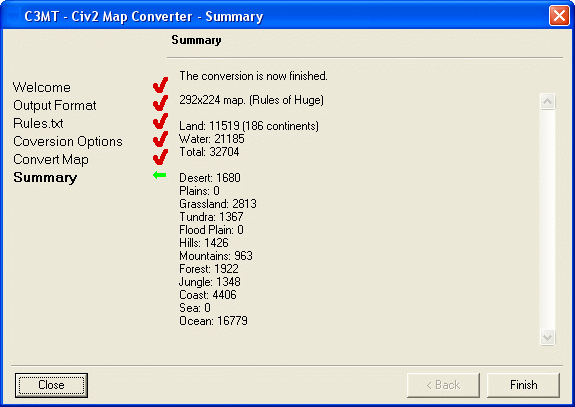Image resolution: width=575 pixels, height=407 pixels.
Task: Click the red checkmark beside Welcome
Action: [160, 85]
